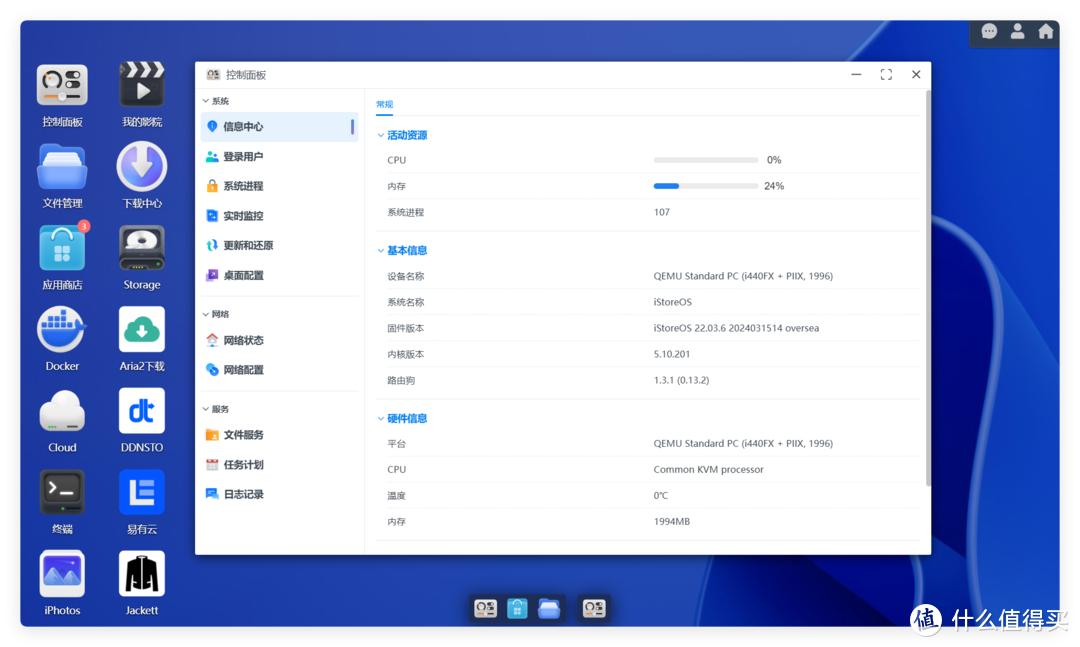Open the Storage manager

[x=140, y=248]
